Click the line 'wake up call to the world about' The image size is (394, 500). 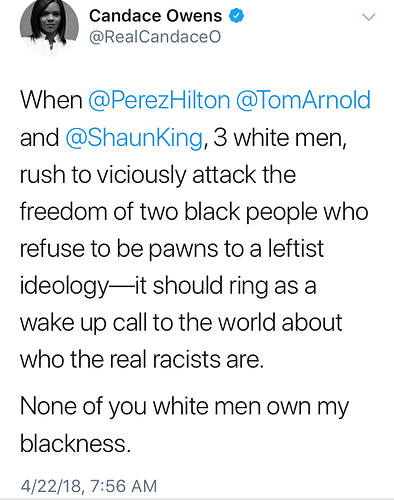181,323
